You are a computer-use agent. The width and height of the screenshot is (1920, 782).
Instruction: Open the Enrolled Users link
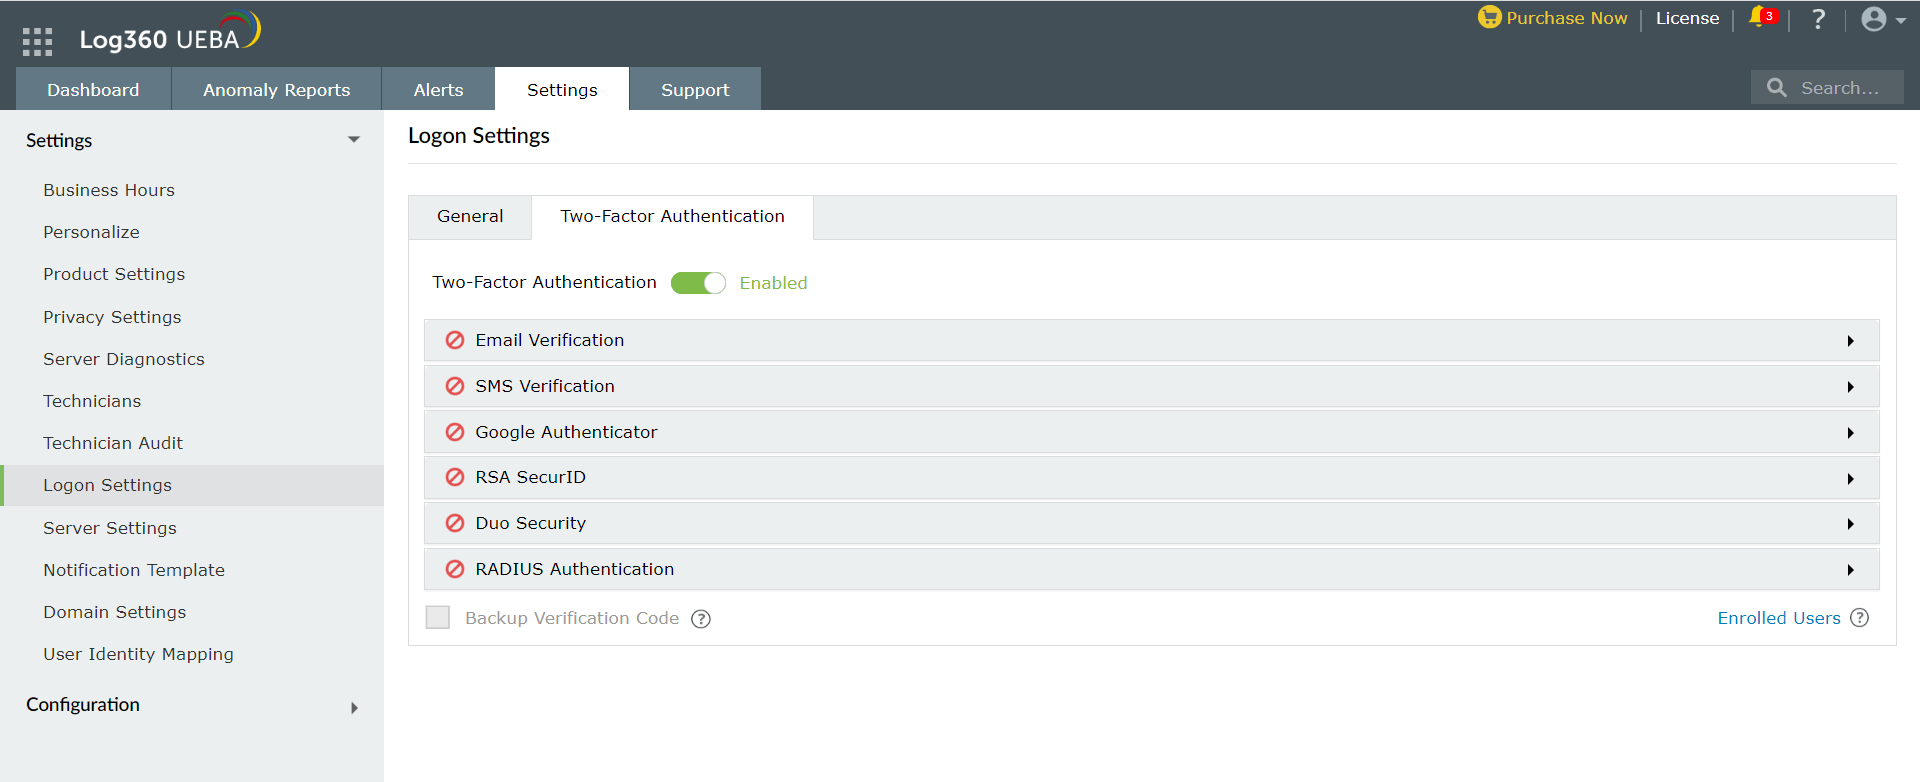pyautogui.click(x=1778, y=618)
